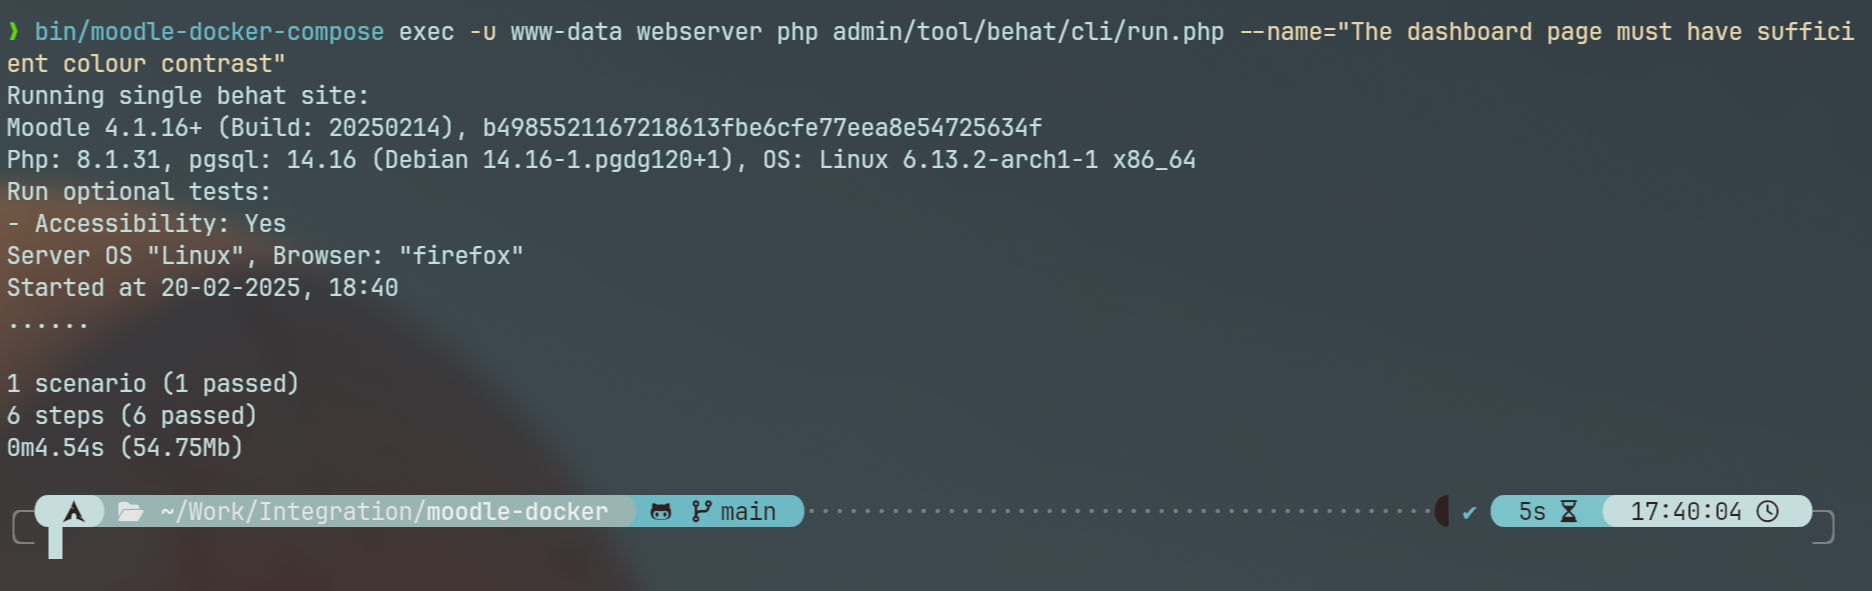The image size is (1872, 591).
Task: Click the green success checkmark
Action: [x=1469, y=513]
